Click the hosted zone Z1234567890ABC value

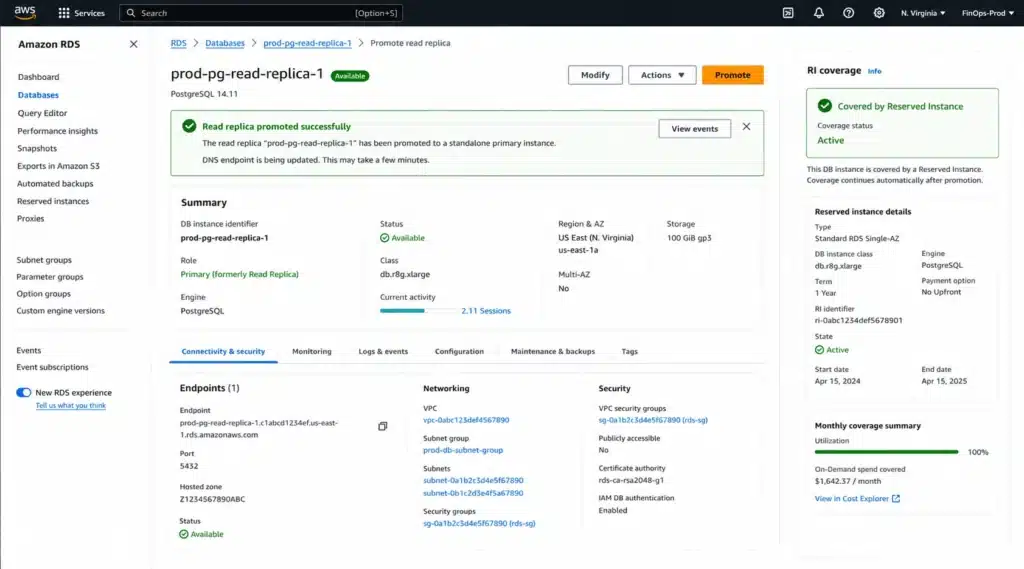point(212,499)
